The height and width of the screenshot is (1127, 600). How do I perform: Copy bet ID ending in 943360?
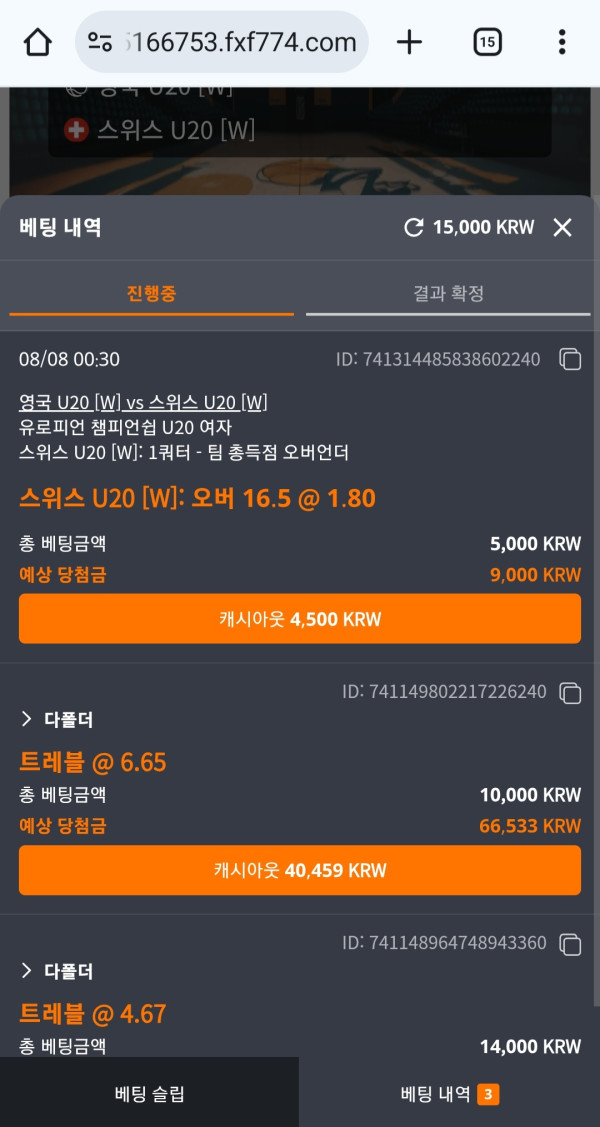[x=570, y=943]
